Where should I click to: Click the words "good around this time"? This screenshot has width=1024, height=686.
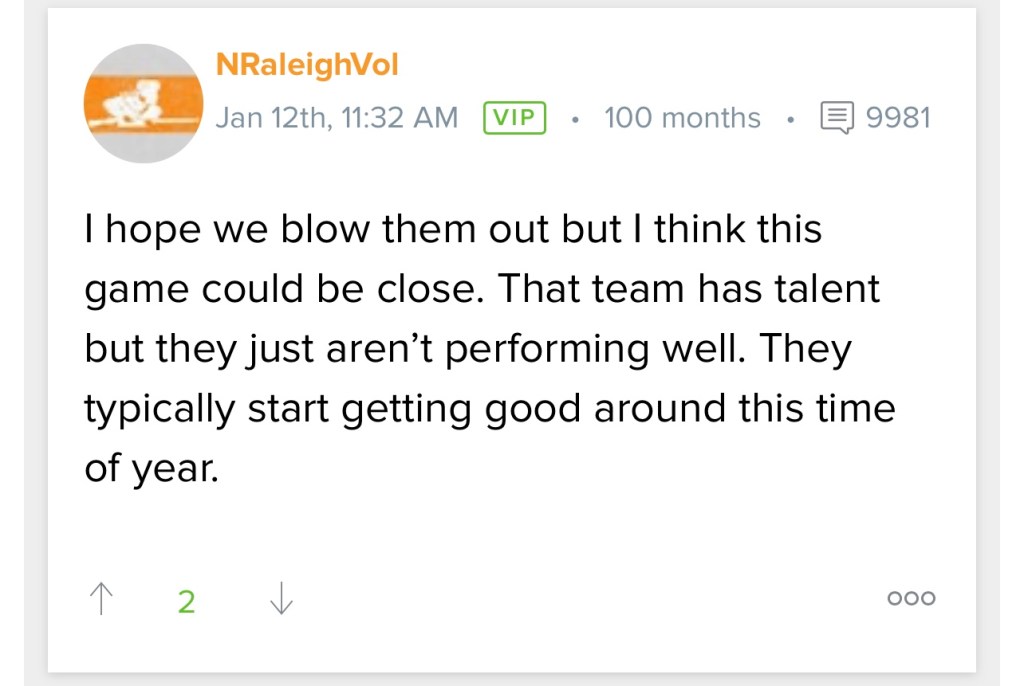pyautogui.click(x=690, y=409)
